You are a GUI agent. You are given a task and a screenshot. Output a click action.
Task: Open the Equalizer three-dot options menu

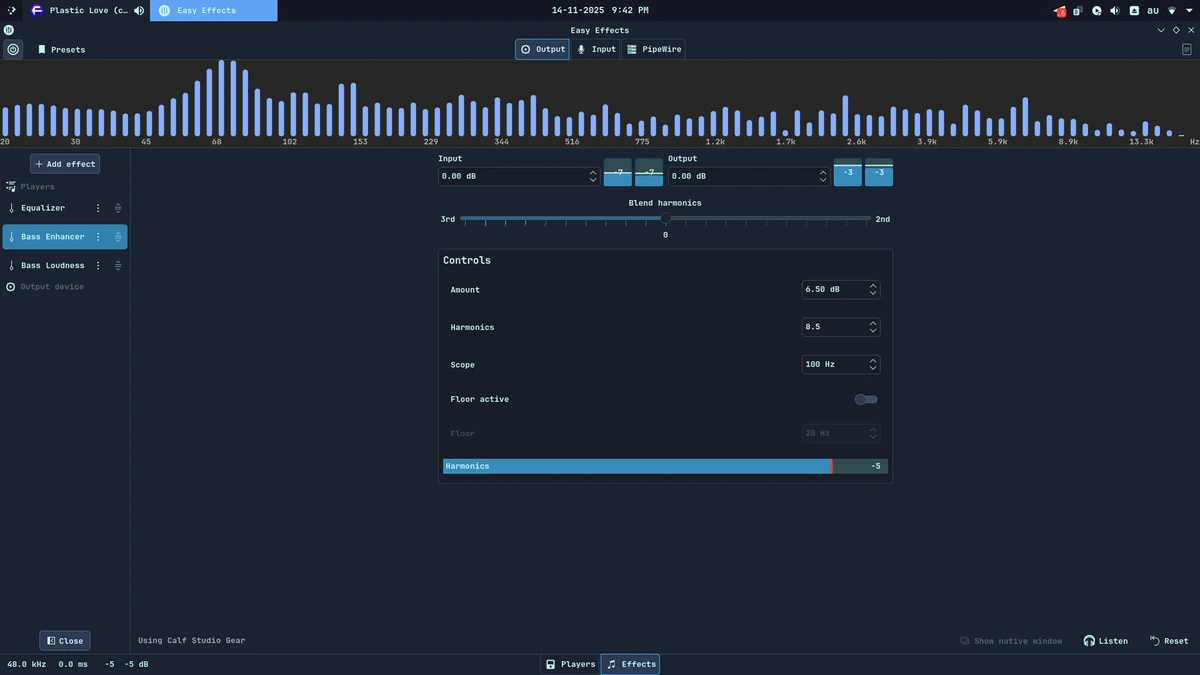[x=98, y=208]
